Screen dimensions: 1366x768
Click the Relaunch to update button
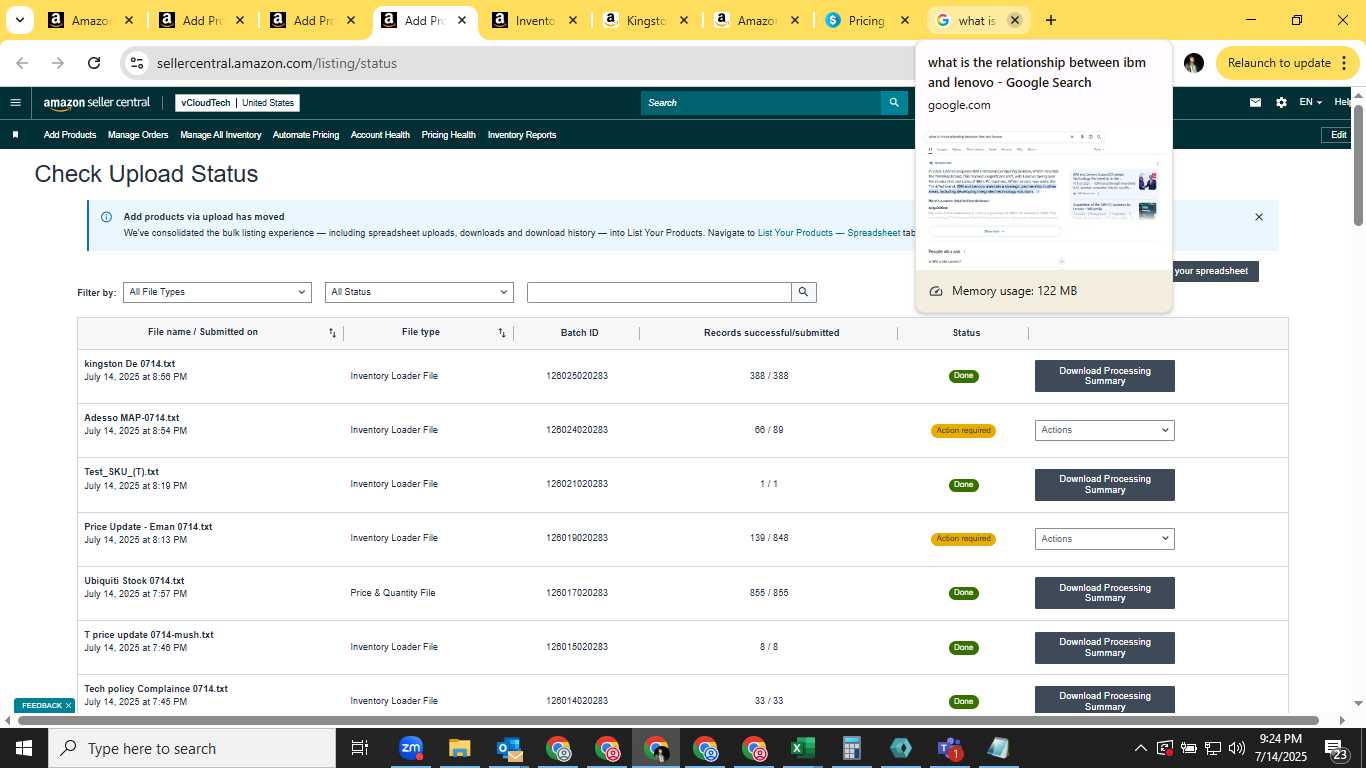coord(1287,63)
